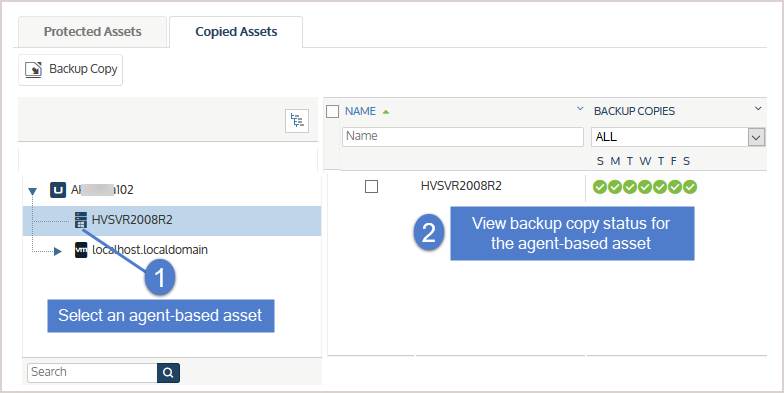The width and height of the screenshot is (784, 393).
Task: Click the Name filter input field
Action: point(462,136)
